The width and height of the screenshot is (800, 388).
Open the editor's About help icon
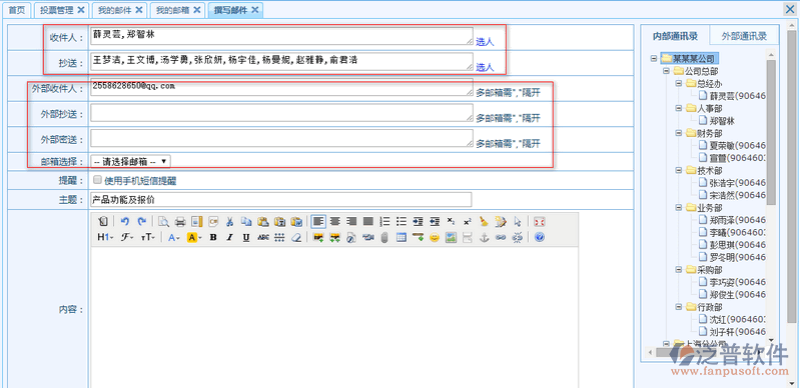pyautogui.click(x=539, y=237)
